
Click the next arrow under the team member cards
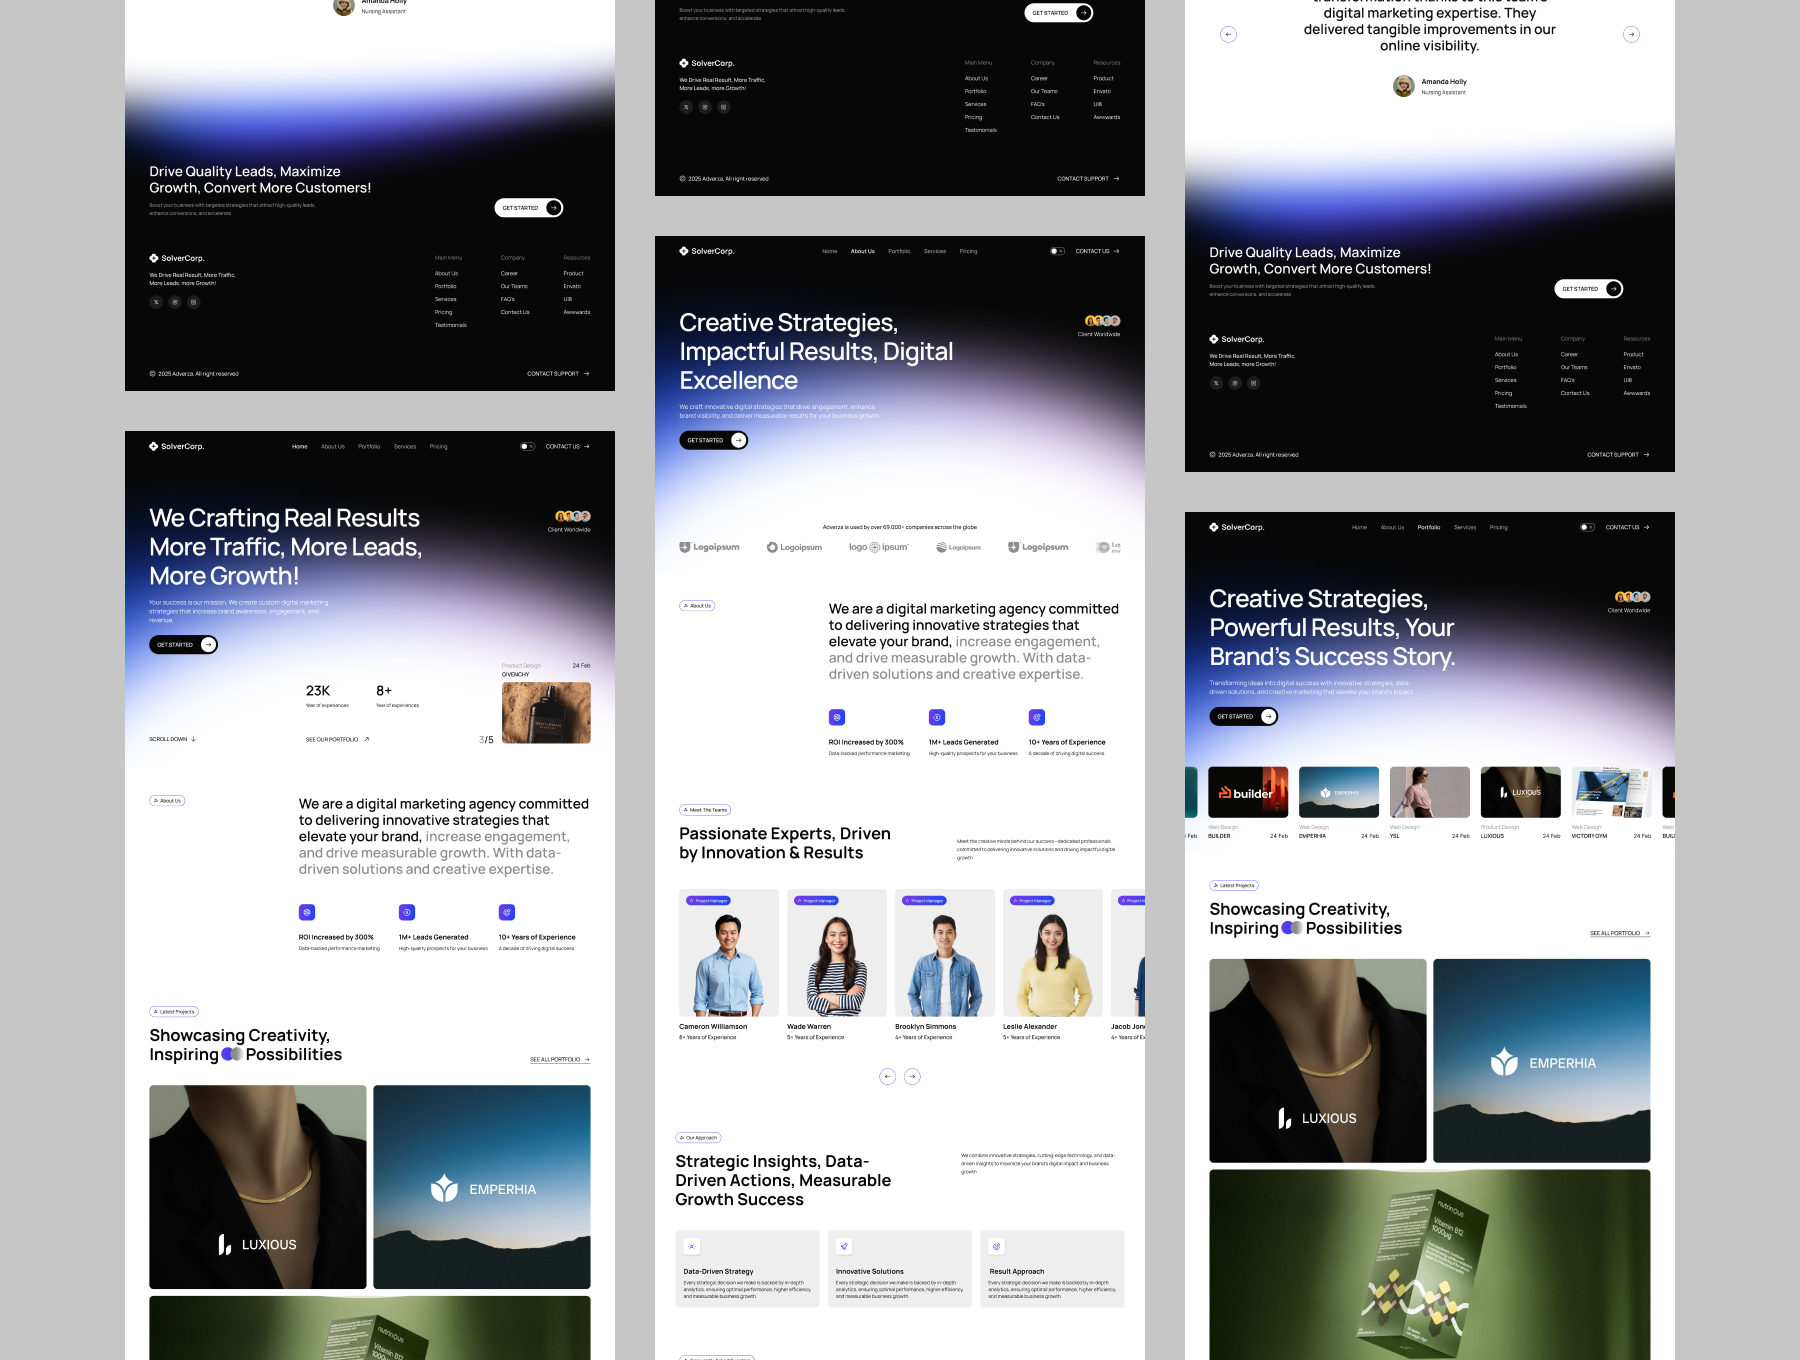tap(912, 1077)
